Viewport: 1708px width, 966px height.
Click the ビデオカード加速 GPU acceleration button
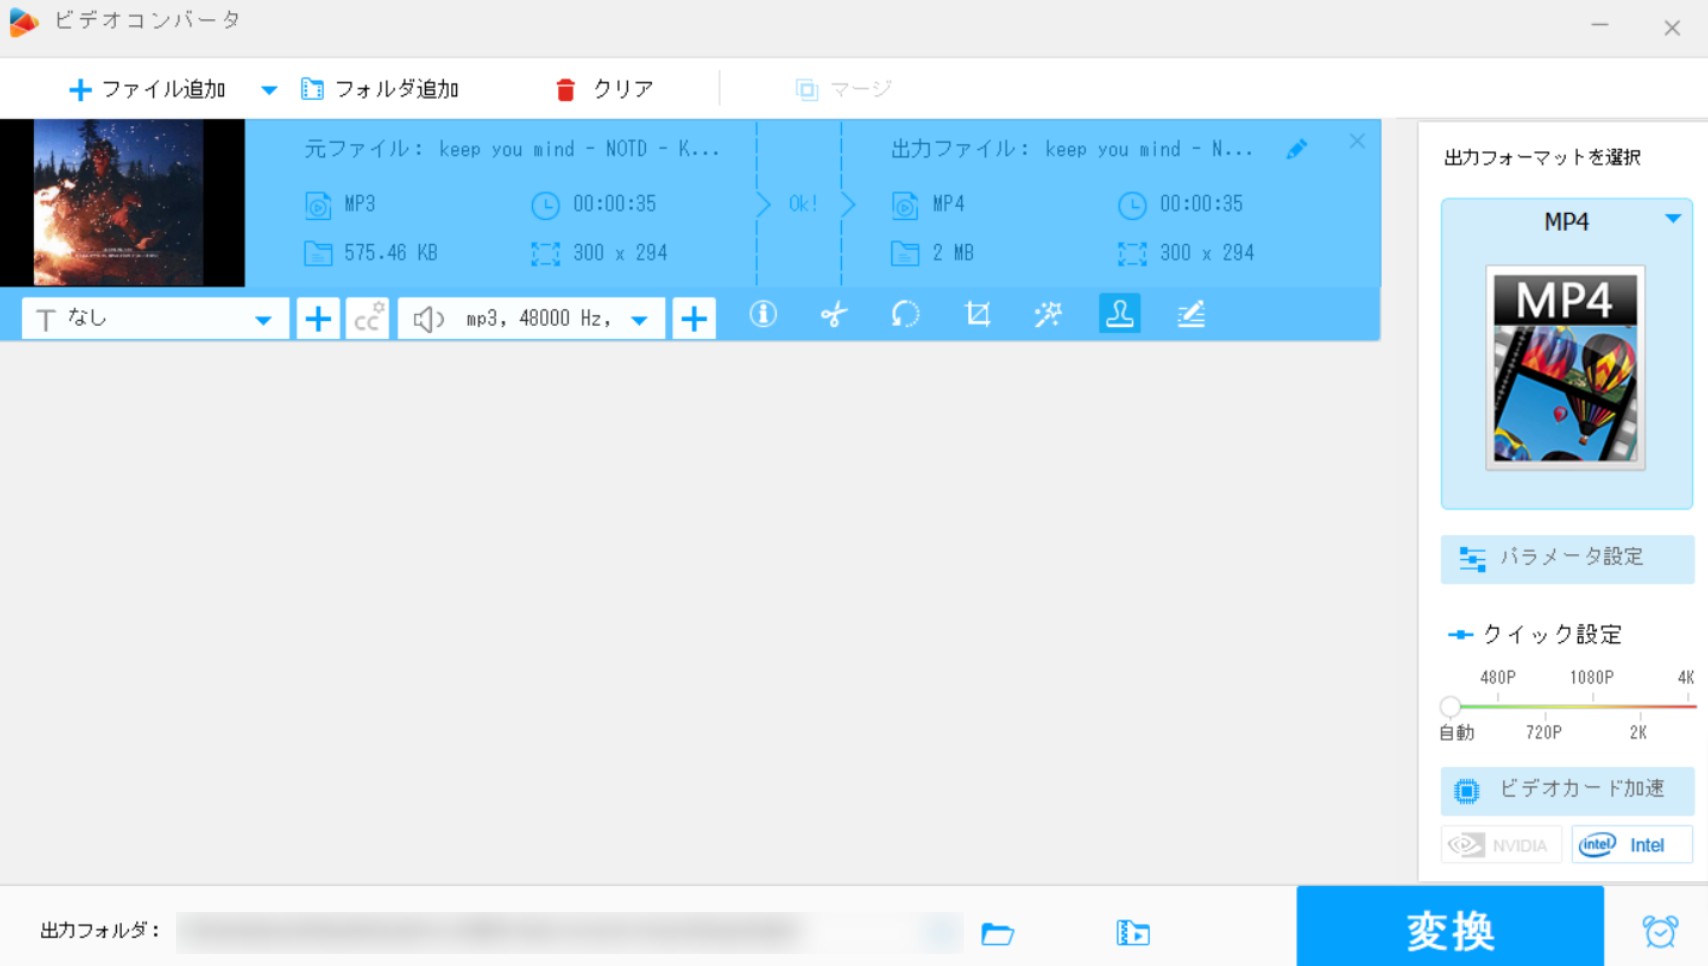pyautogui.click(x=1567, y=790)
